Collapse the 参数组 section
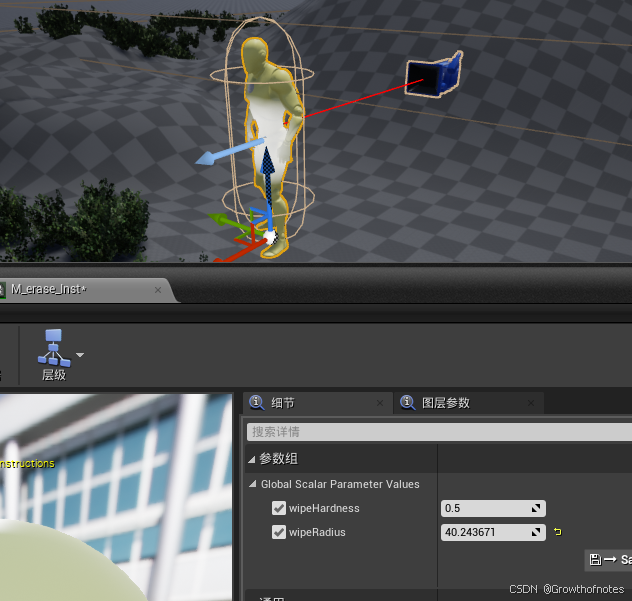The image size is (632, 601). pos(252,459)
